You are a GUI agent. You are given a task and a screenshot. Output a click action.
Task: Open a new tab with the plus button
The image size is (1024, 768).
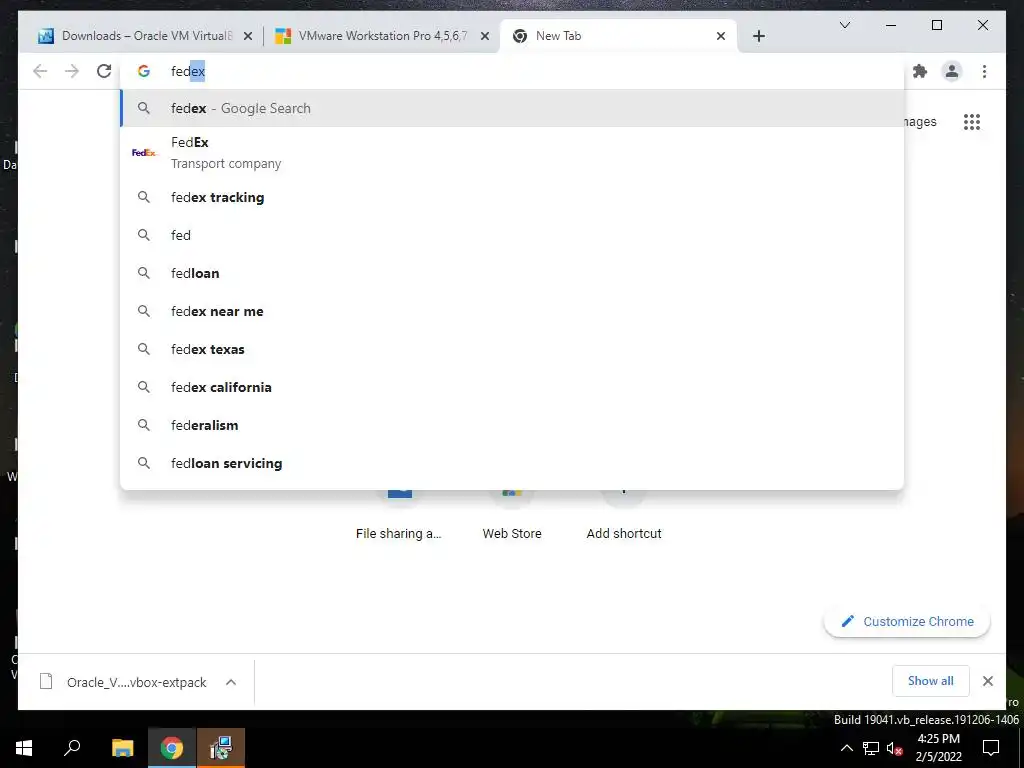pyautogui.click(x=758, y=36)
